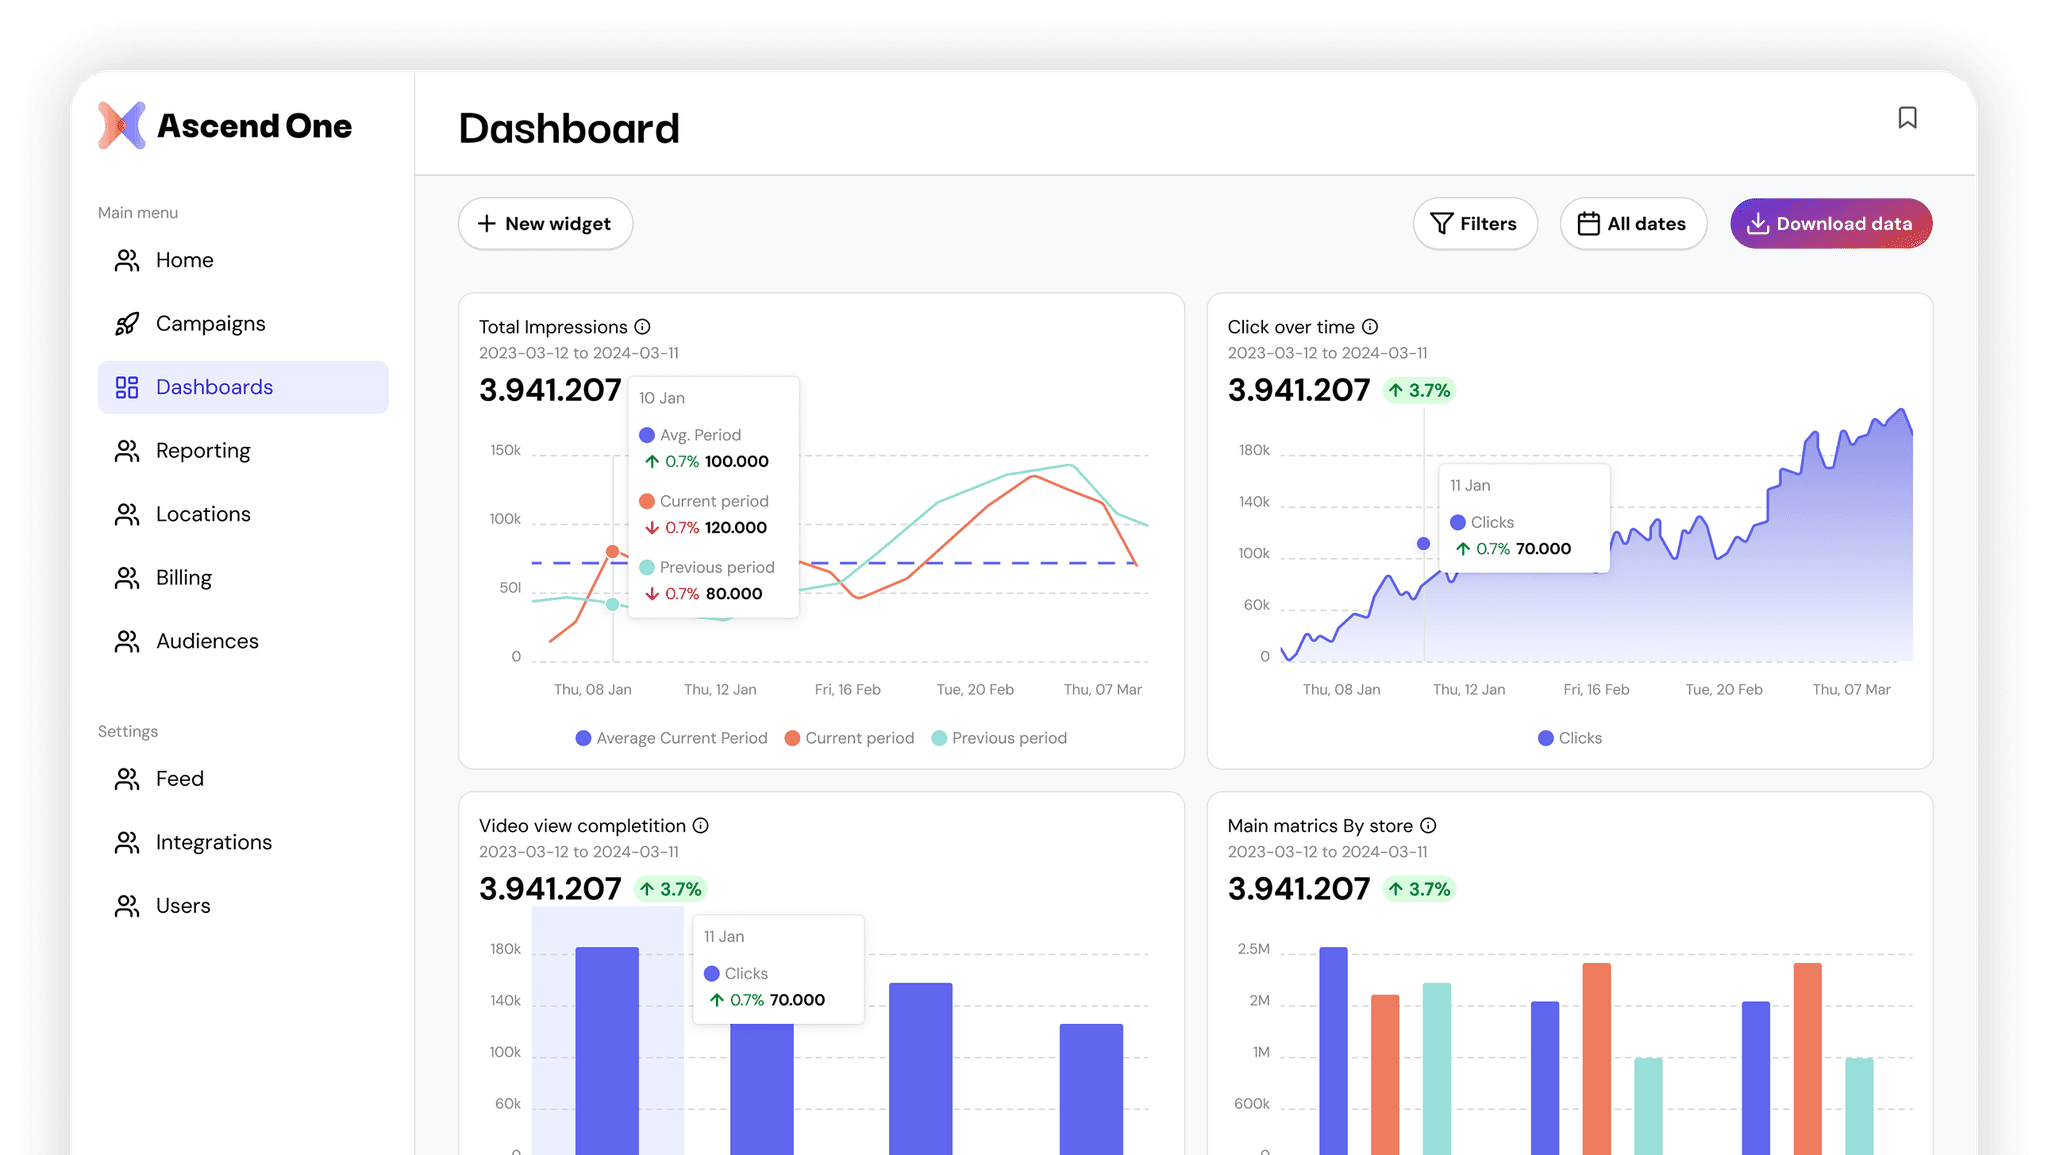2048x1155 pixels.
Task: Toggle the Clicks legend in Click over time
Action: [1569, 738]
